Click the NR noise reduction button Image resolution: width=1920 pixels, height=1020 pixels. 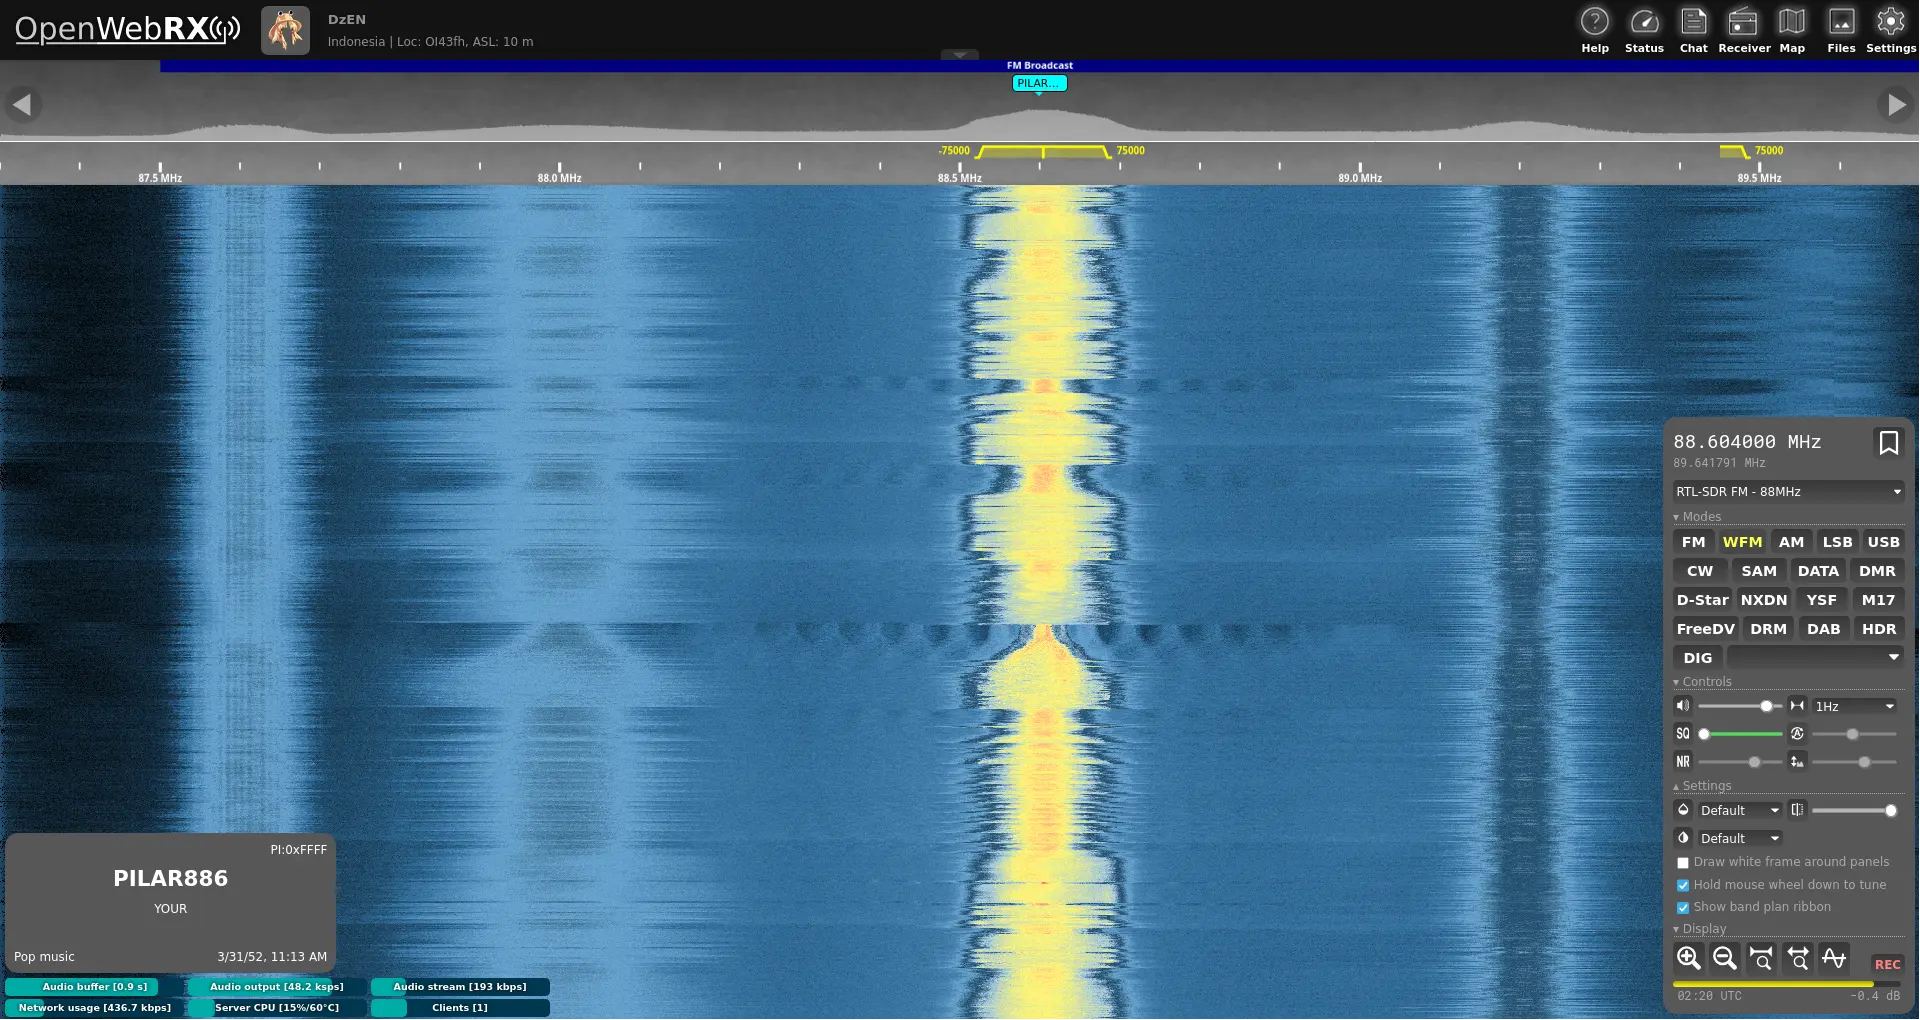click(x=1683, y=762)
